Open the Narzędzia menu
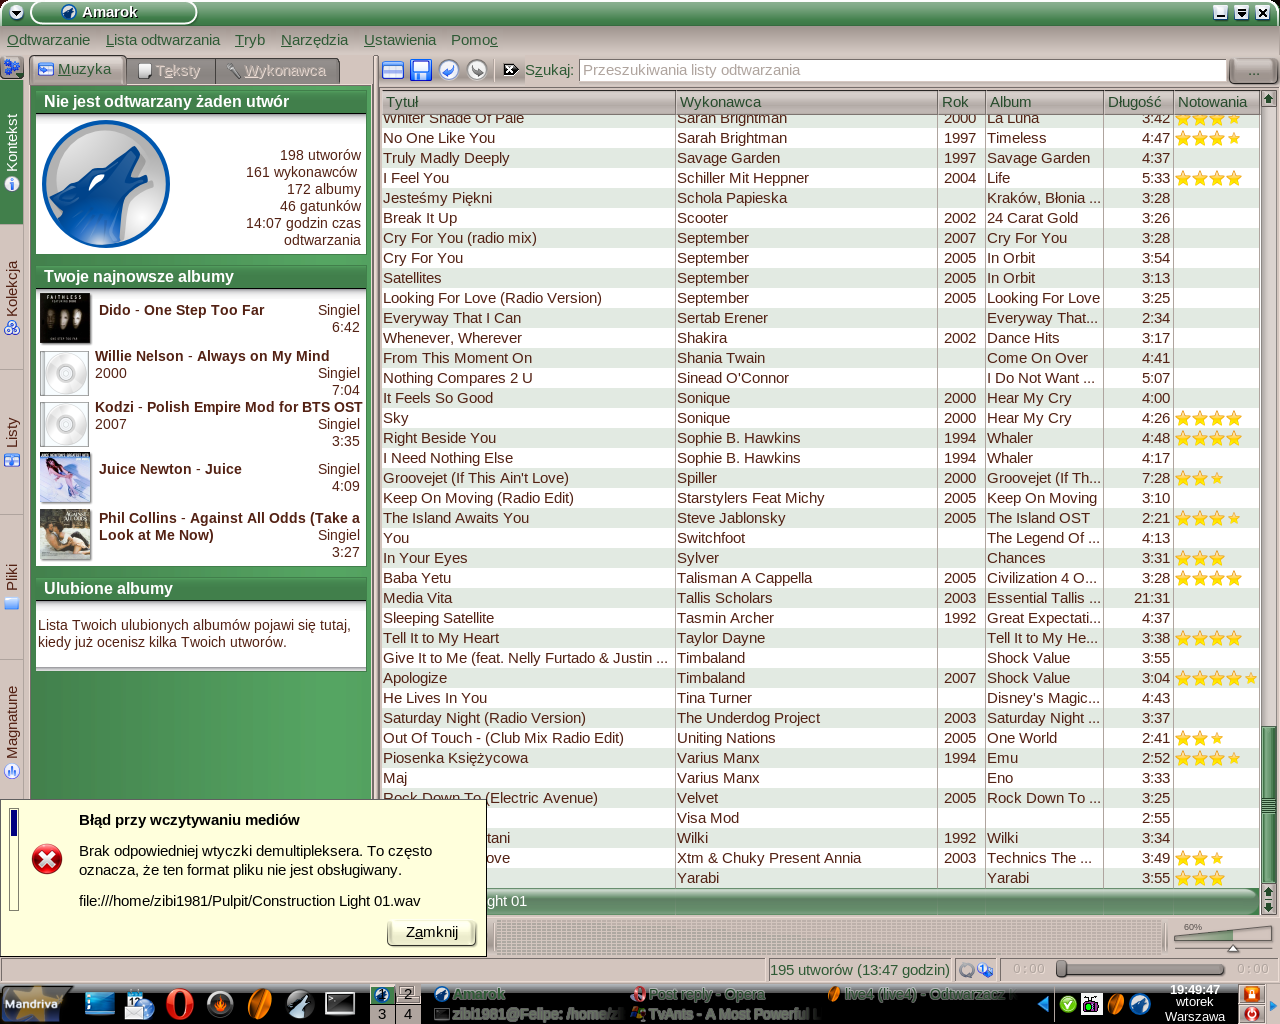1280x1024 pixels. click(x=314, y=40)
